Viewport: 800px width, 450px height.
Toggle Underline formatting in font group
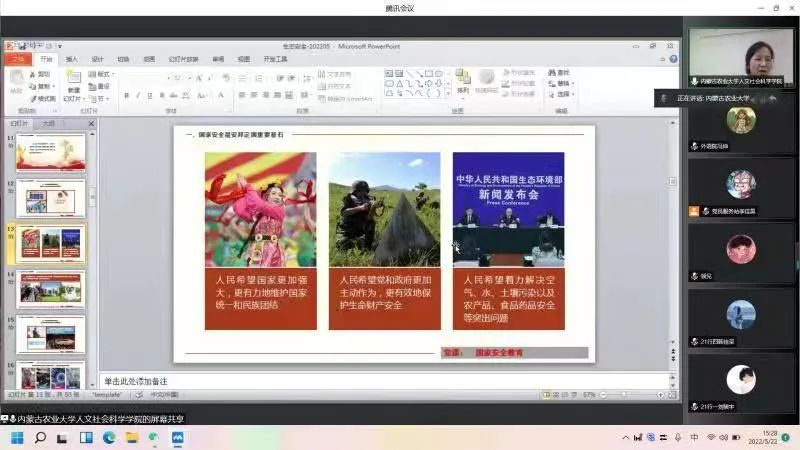coord(149,95)
